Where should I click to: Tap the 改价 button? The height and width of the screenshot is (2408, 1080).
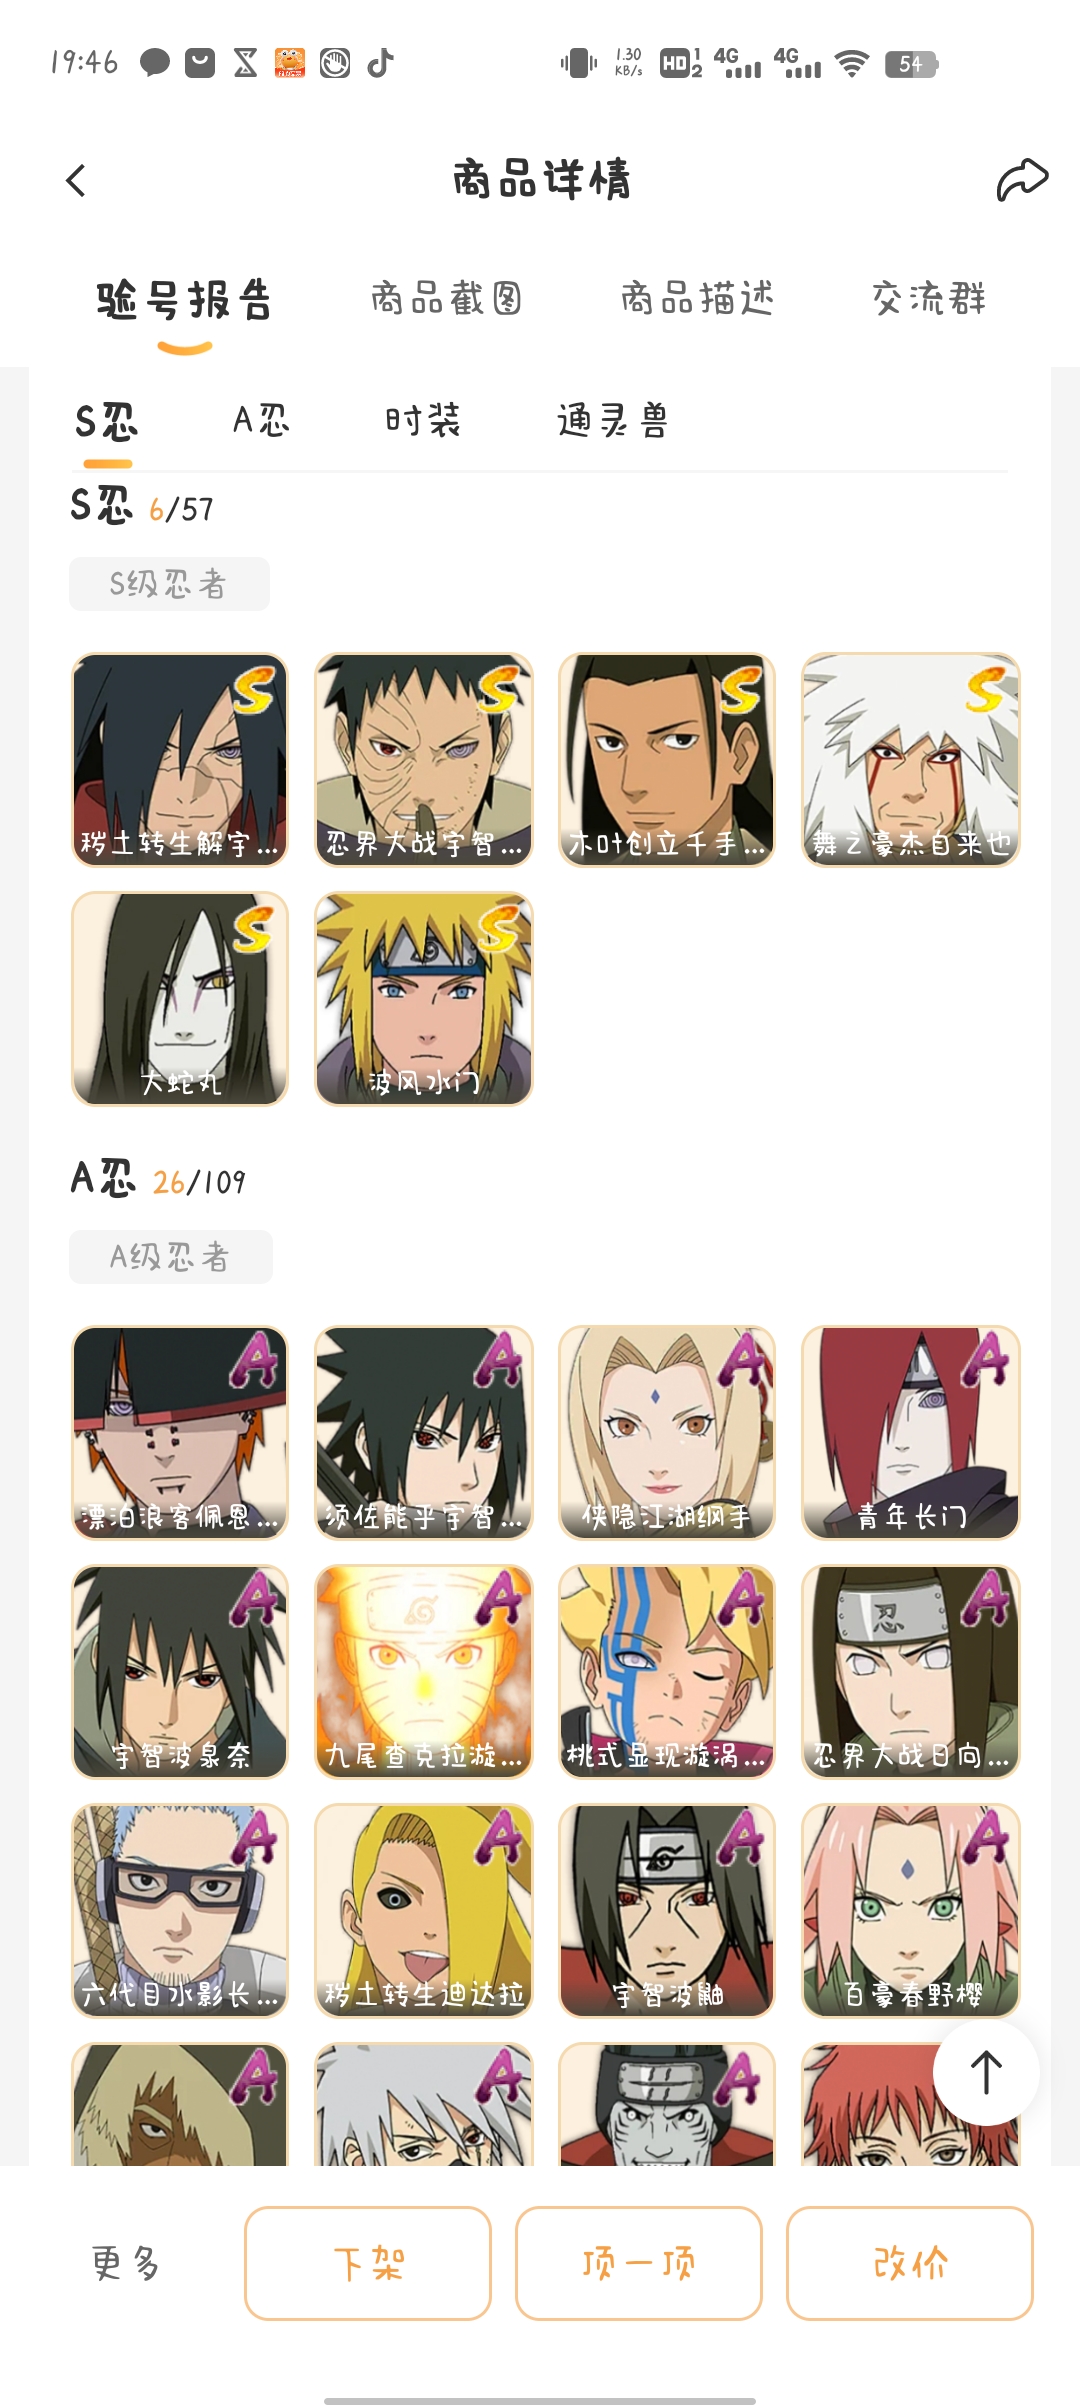coord(910,2263)
